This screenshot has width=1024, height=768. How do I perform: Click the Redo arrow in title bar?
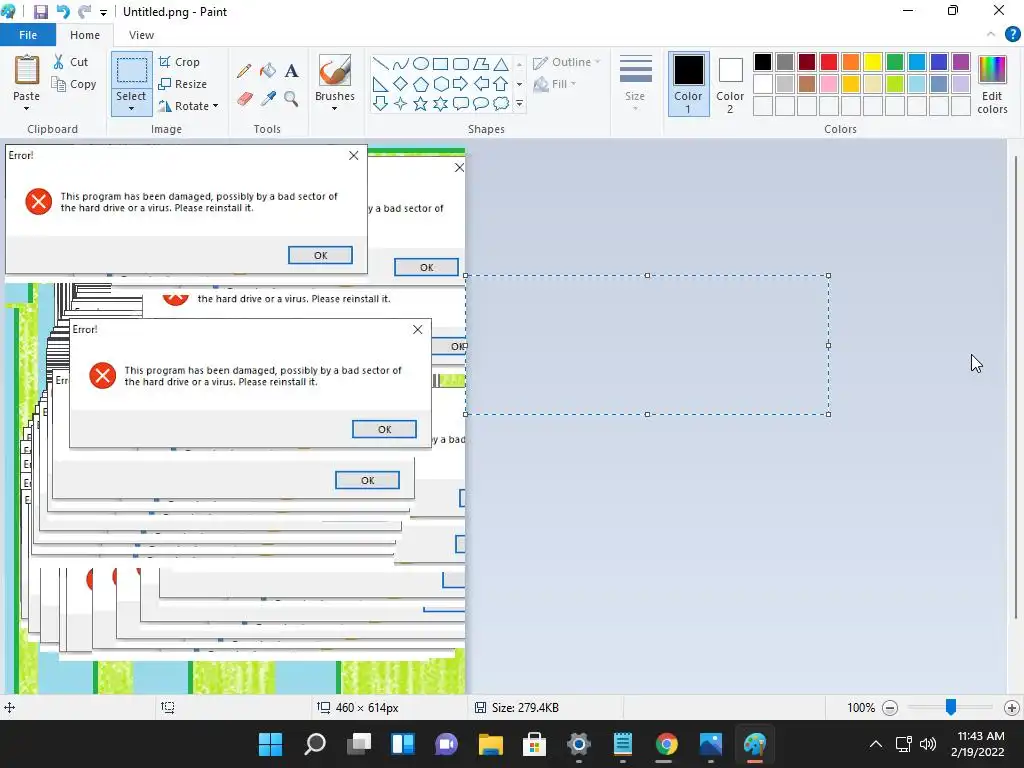(x=84, y=12)
